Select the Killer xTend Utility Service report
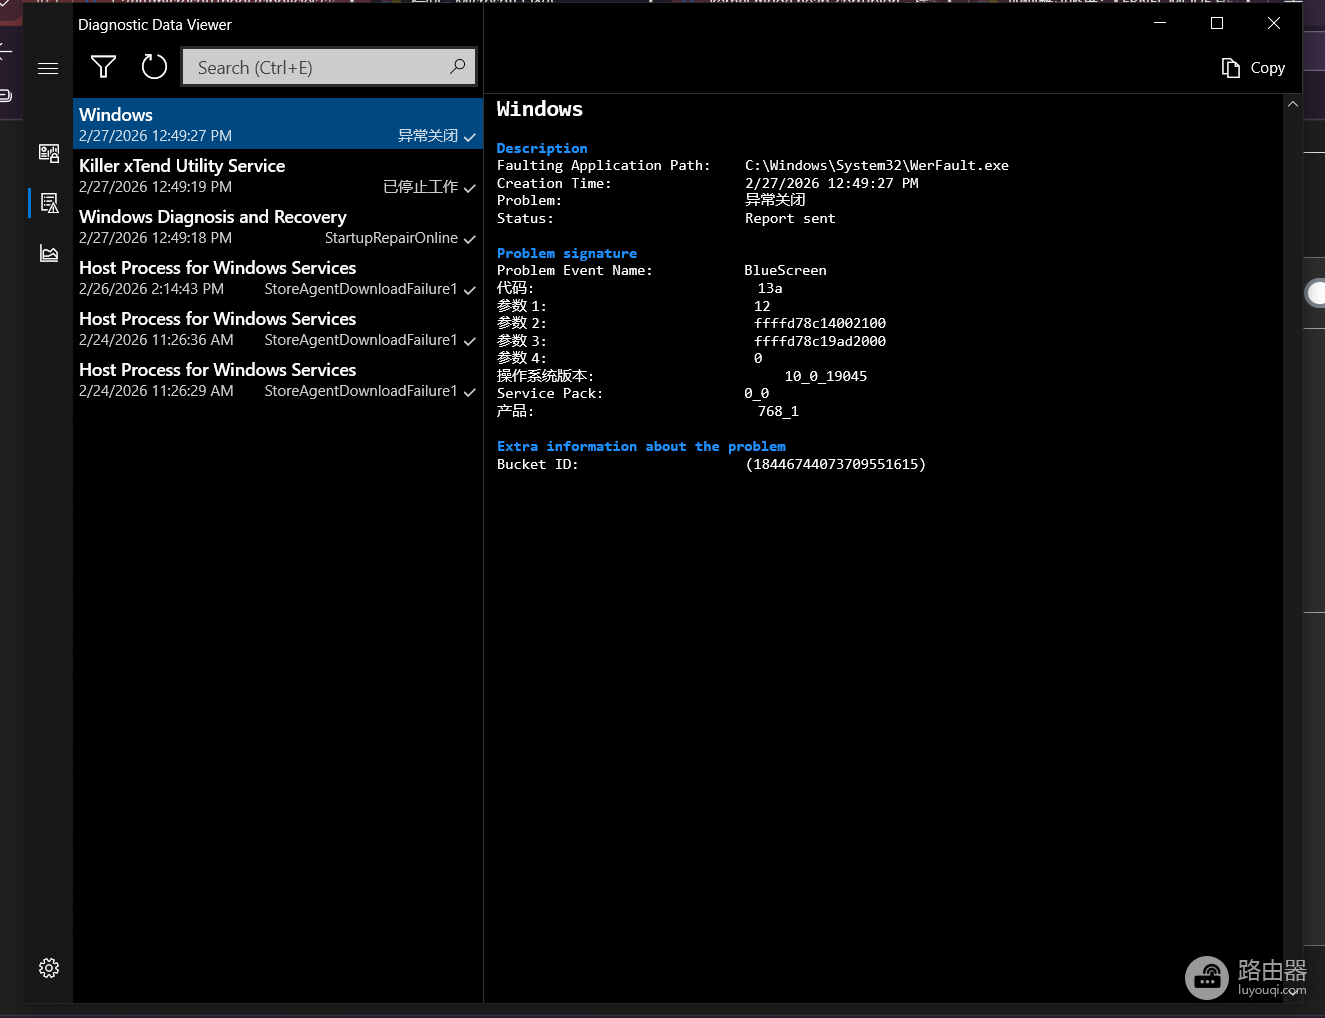The height and width of the screenshot is (1018, 1325). (x=278, y=175)
